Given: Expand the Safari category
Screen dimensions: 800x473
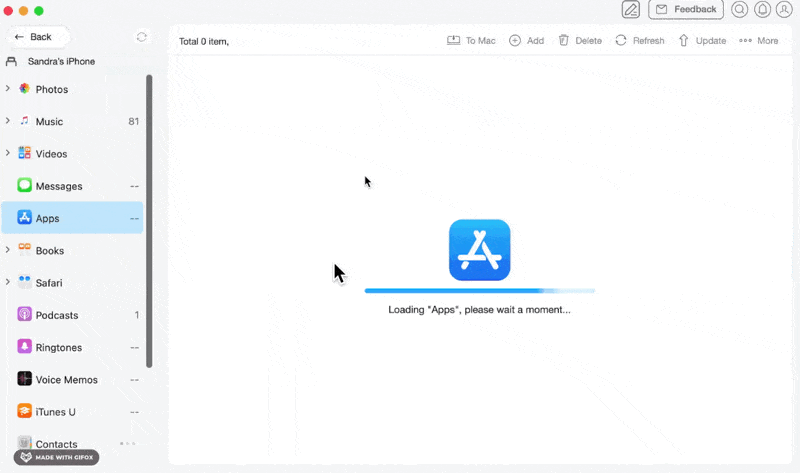Looking at the screenshot, I should coord(8,282).
